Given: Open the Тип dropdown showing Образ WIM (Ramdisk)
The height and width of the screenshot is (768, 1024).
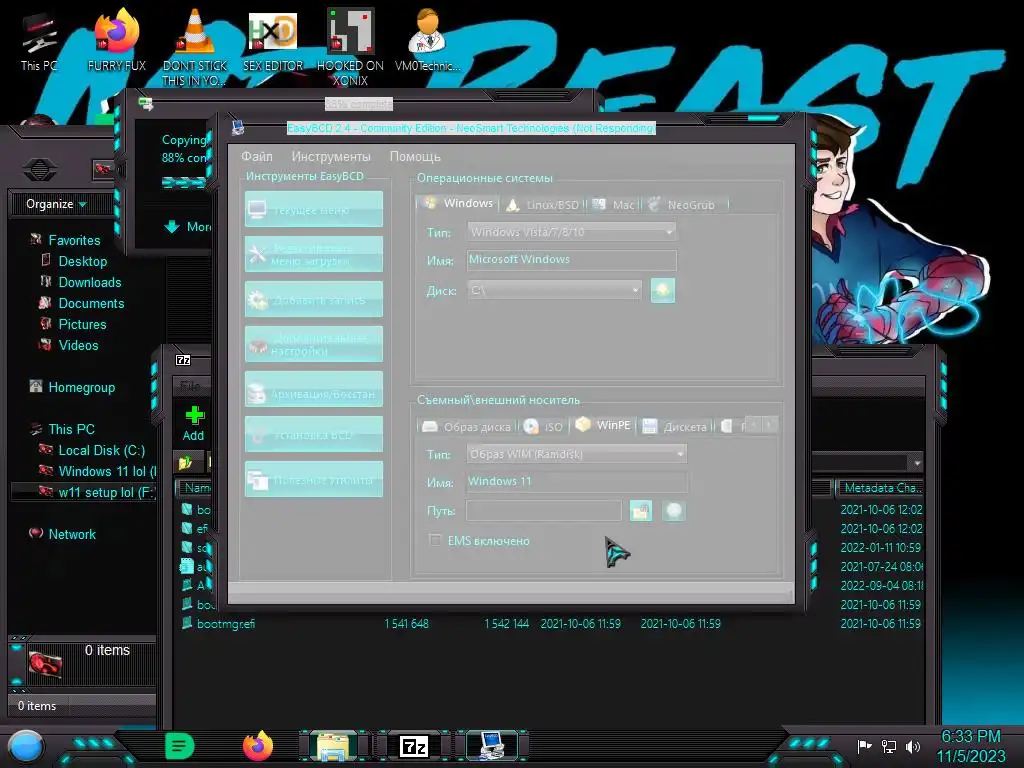Looking at the screenshot, I should [577, 454].
